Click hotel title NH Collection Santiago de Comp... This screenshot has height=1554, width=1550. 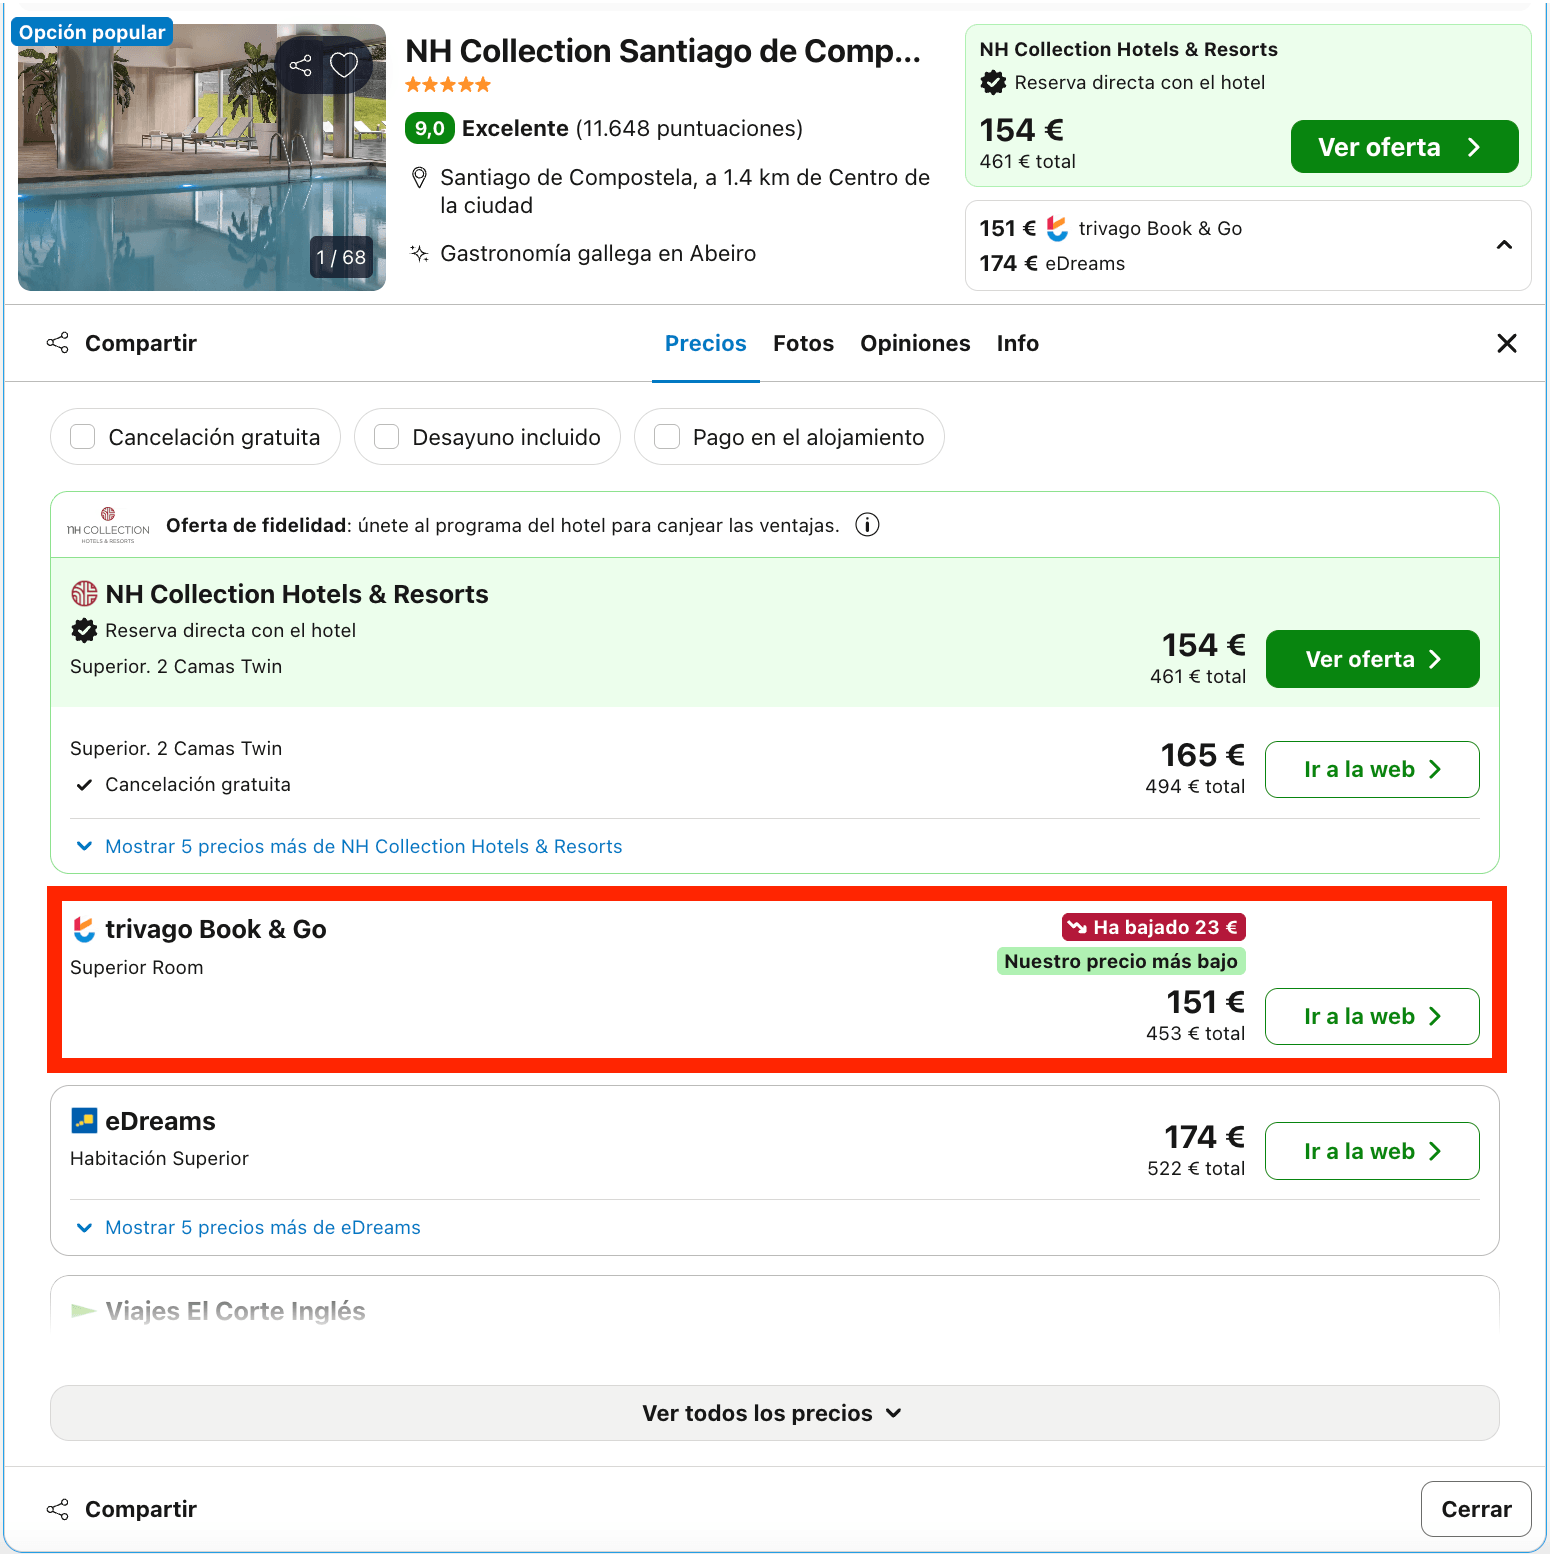tap(663, 51)
